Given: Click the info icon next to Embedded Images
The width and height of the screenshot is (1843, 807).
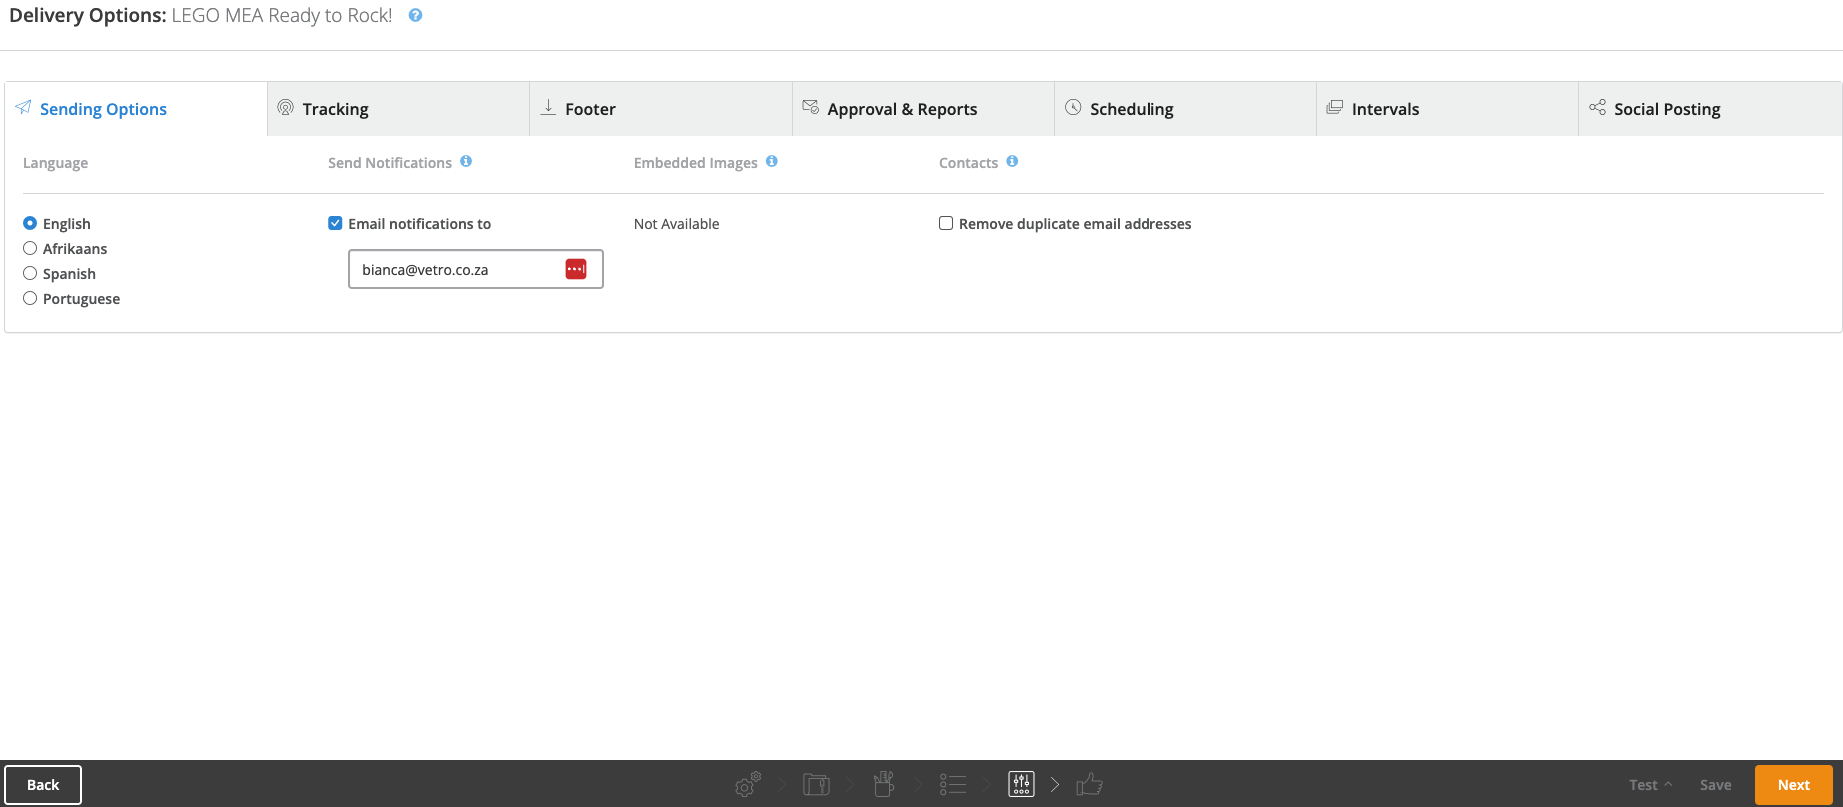Looking at the screenshot, I should tap(771, 162).
